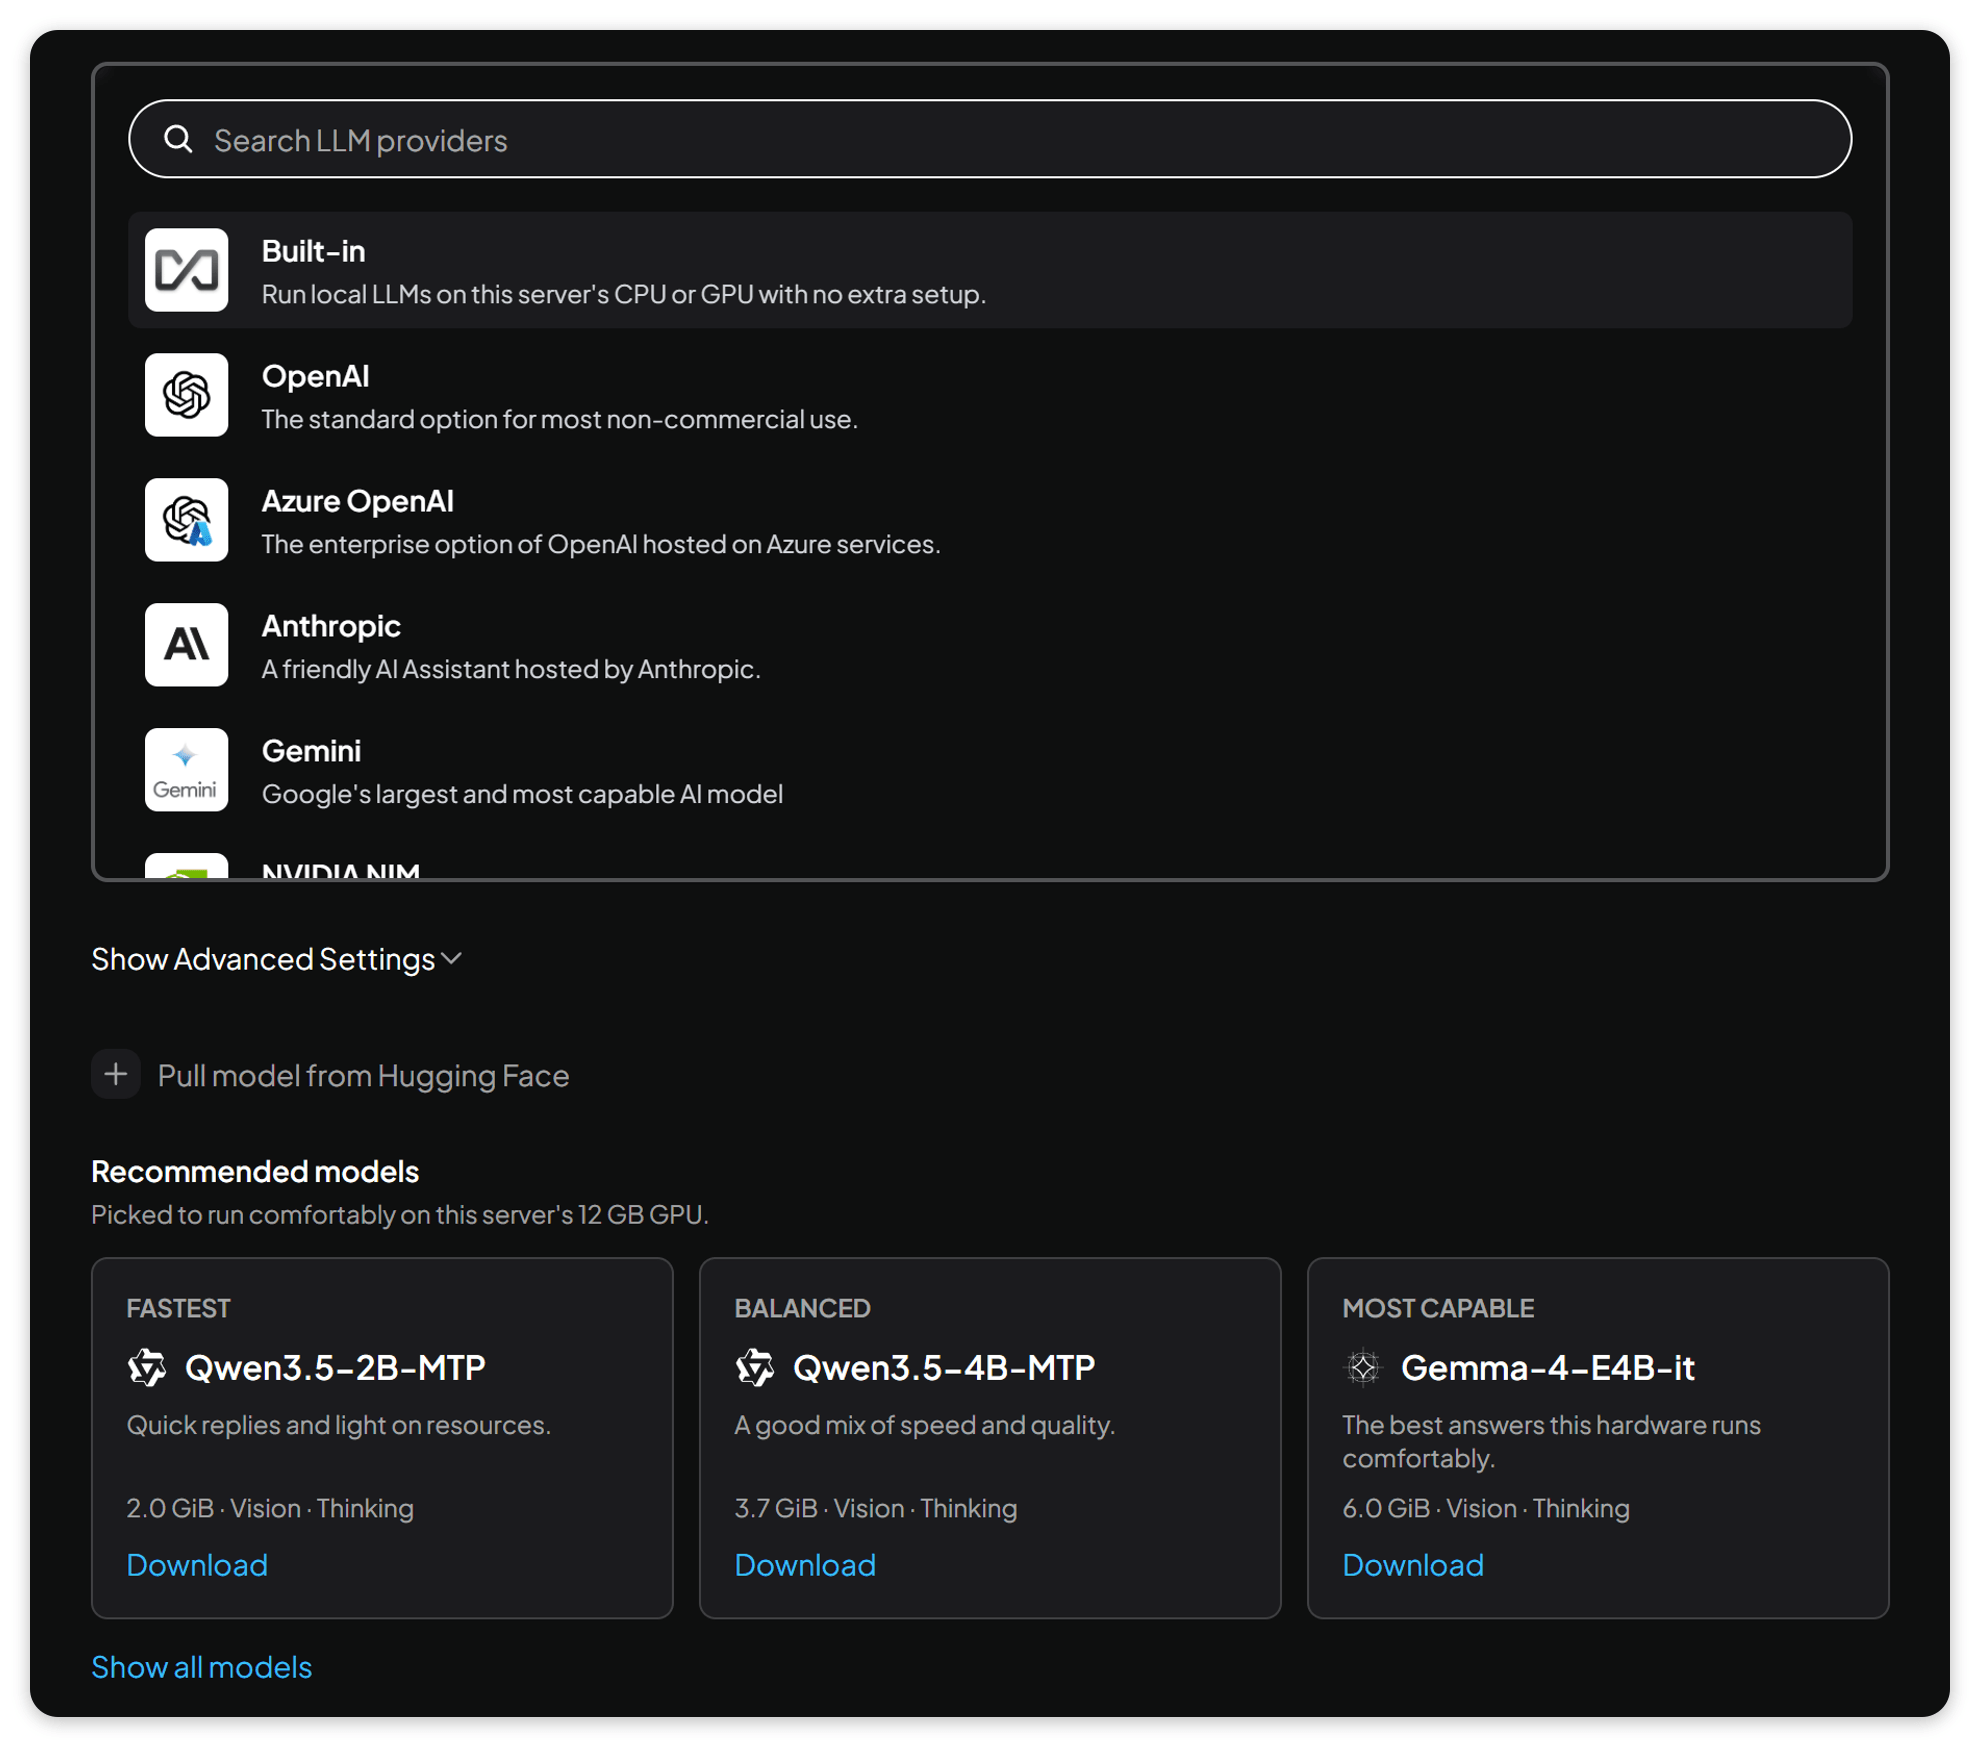Pick the Anthropic provider entry

[x=990, y=645]
